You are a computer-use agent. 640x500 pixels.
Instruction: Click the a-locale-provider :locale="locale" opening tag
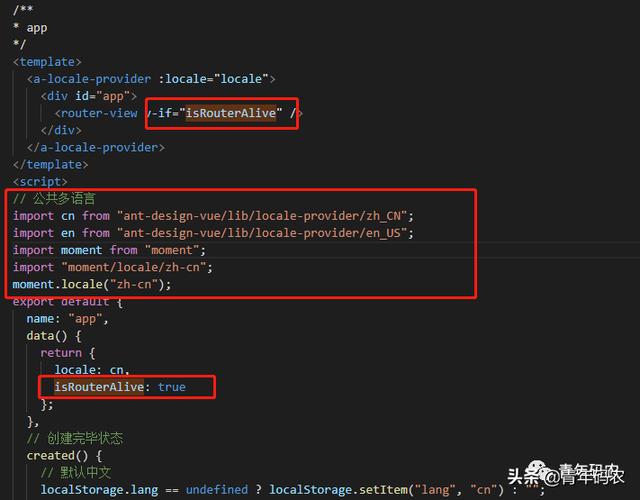(151, 79)
